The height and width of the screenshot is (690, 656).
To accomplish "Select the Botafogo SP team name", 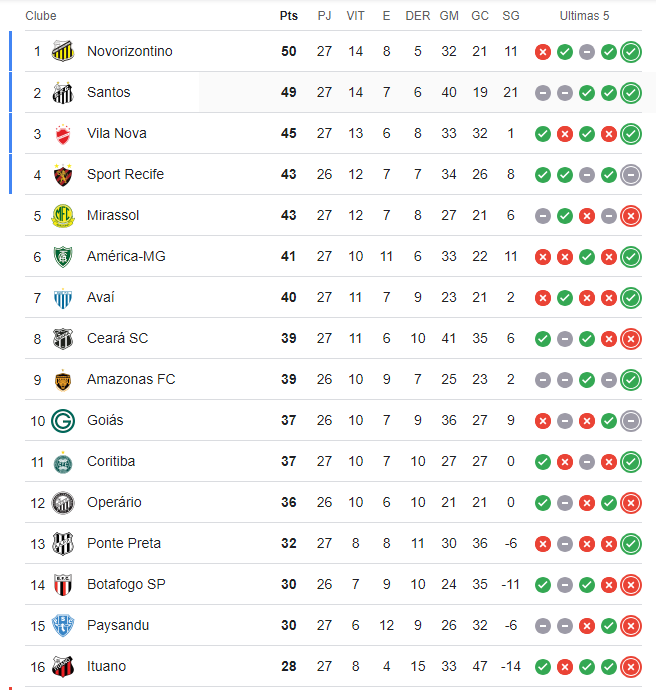I will coord(126,584).
